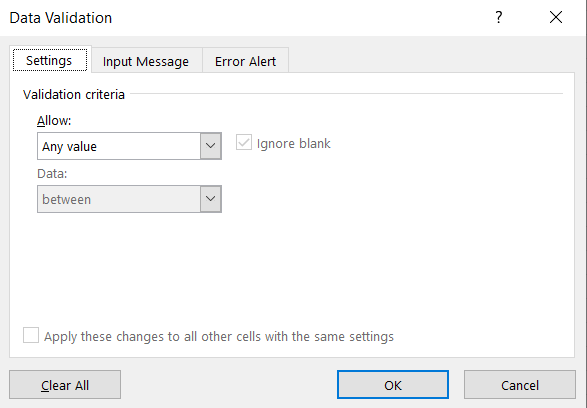587x408 pixels.
Task: Go to the Error Alert tab
Action: coord(246,61)
